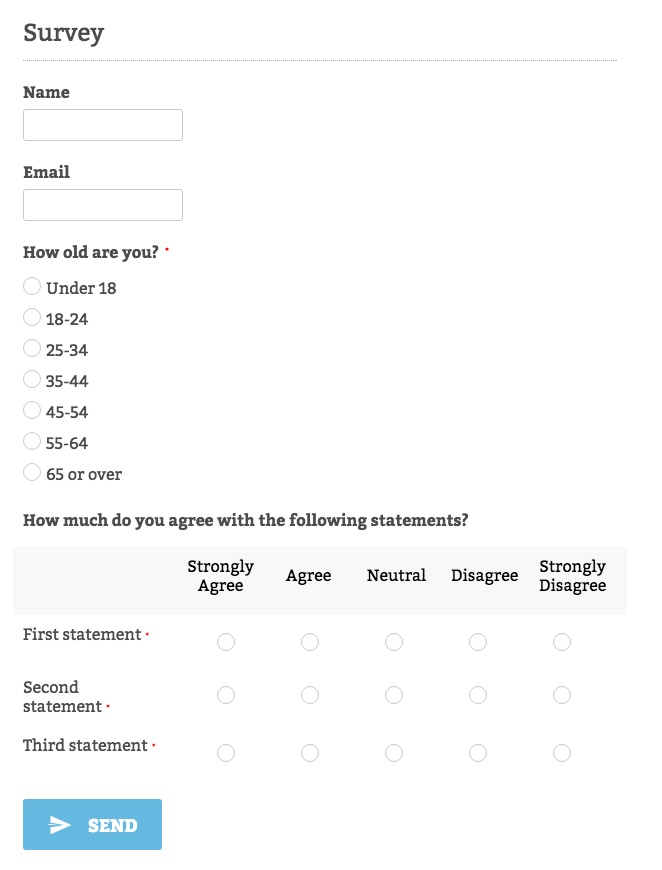Viewport: 662px width, 870px height.
Task: Click the Name input field
Action: coord(102,124)
